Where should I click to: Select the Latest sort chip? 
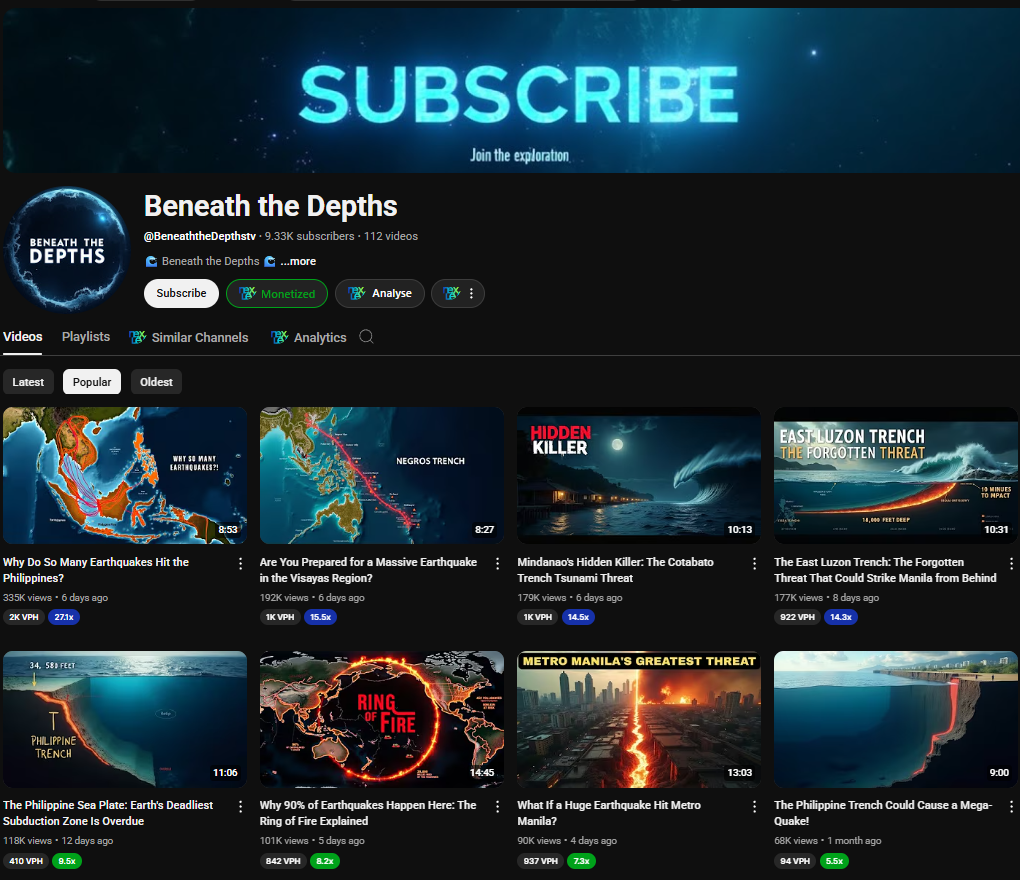pos(28,382)
